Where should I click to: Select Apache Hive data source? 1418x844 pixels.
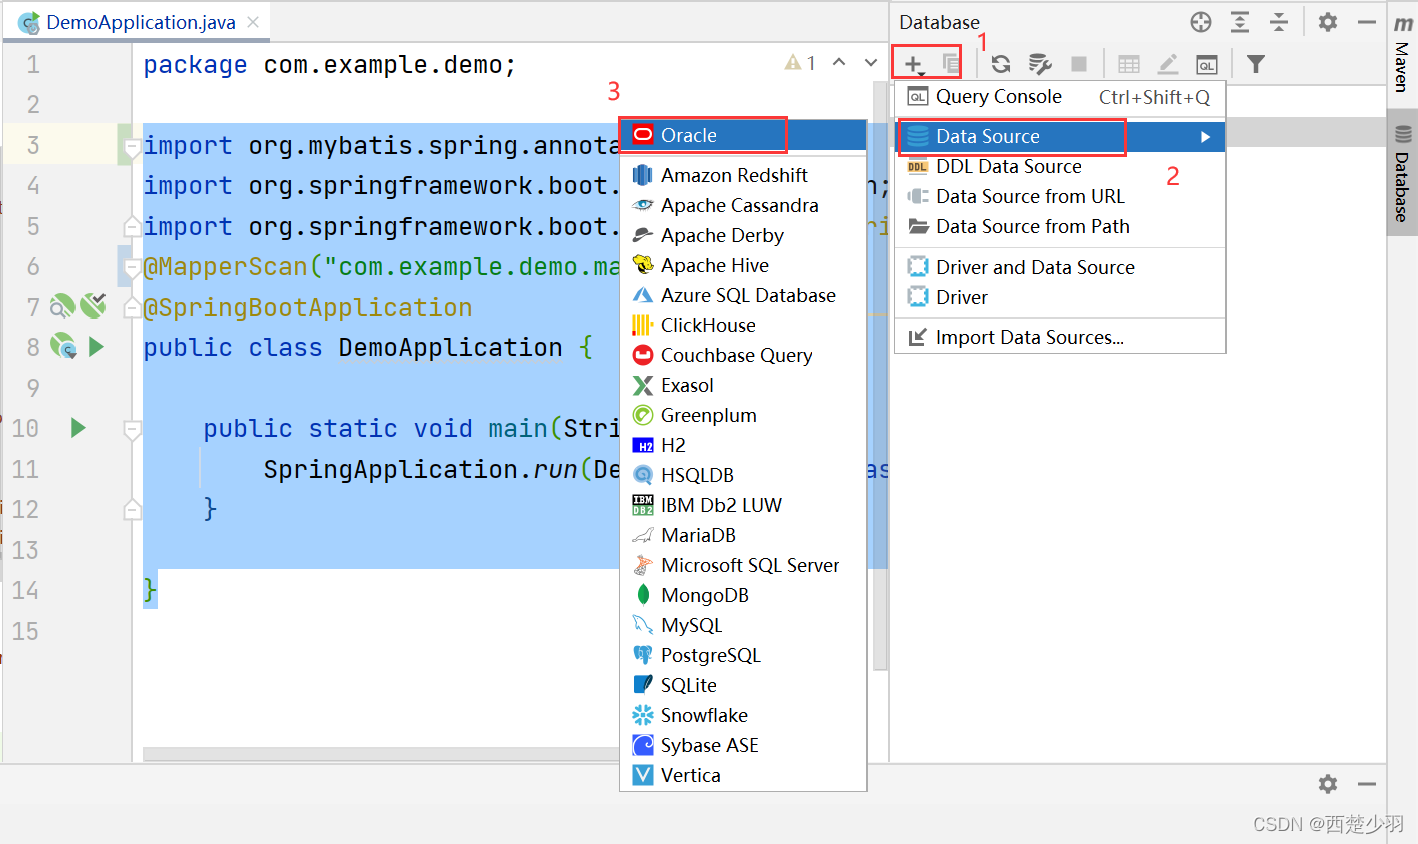[743, 265]
